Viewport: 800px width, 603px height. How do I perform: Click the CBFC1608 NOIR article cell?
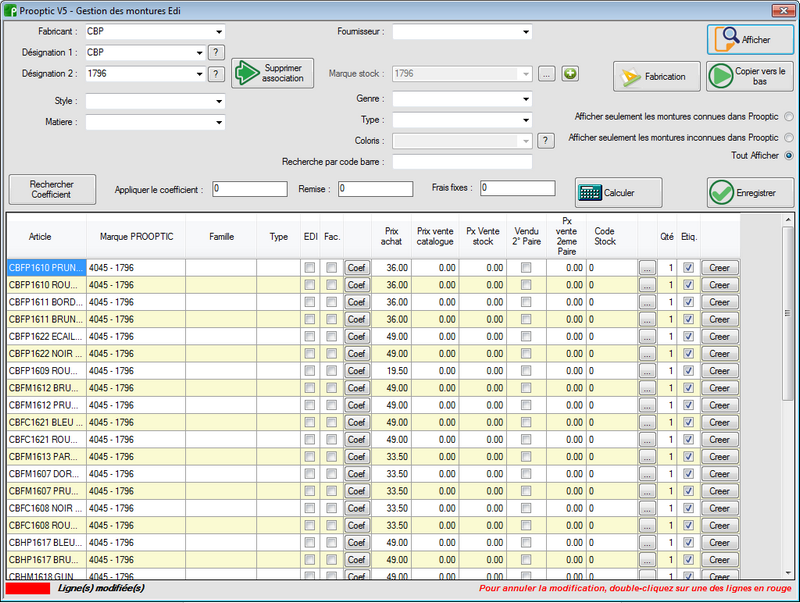[46, 508]
